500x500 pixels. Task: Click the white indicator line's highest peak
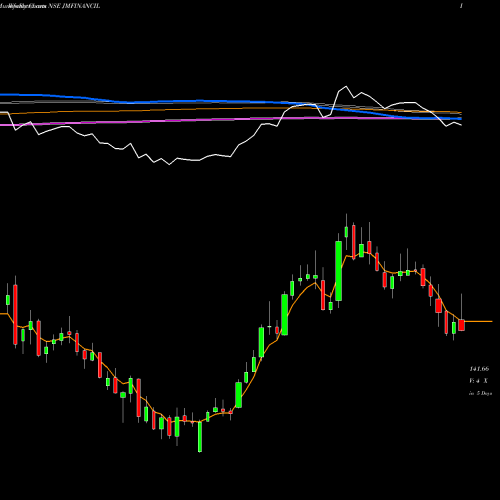click(346, 86)
